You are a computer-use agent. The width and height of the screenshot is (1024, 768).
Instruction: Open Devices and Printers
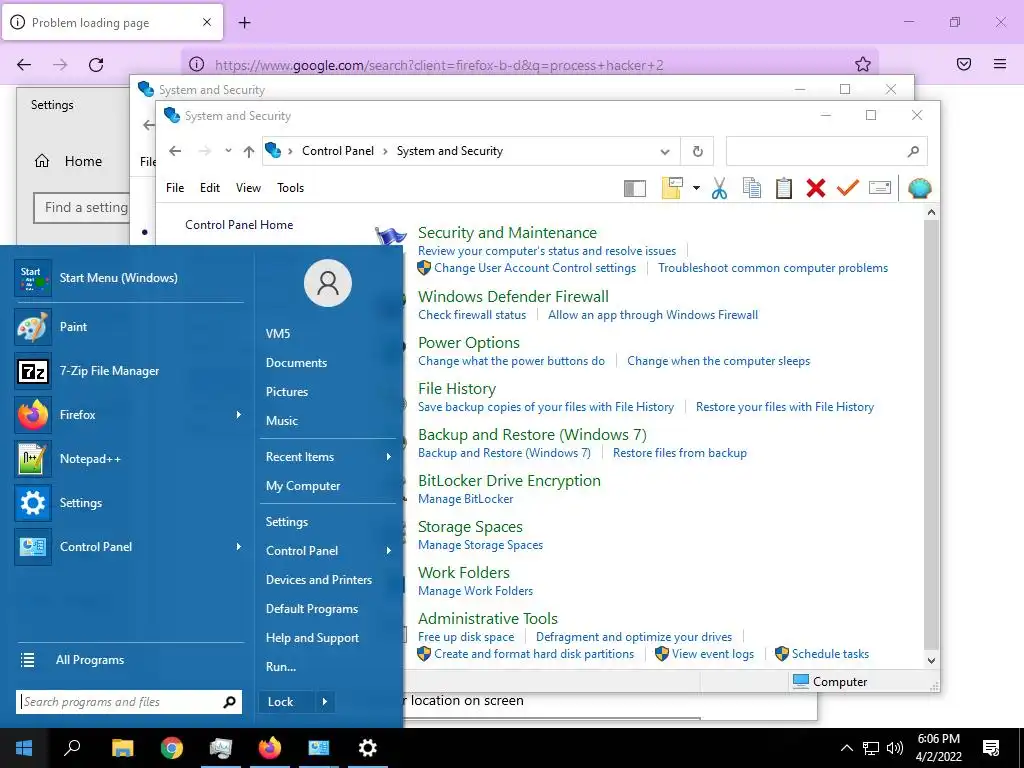click(x=318, y=580)
